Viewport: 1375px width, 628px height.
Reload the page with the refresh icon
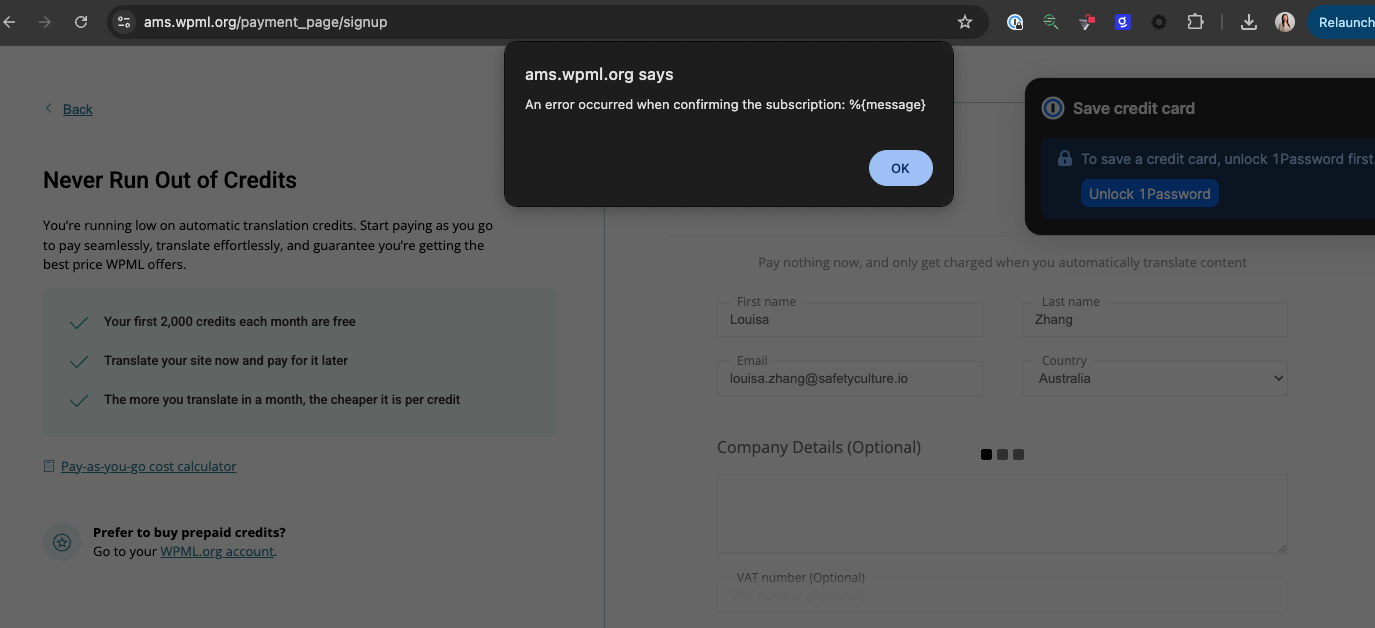point(81,22)
